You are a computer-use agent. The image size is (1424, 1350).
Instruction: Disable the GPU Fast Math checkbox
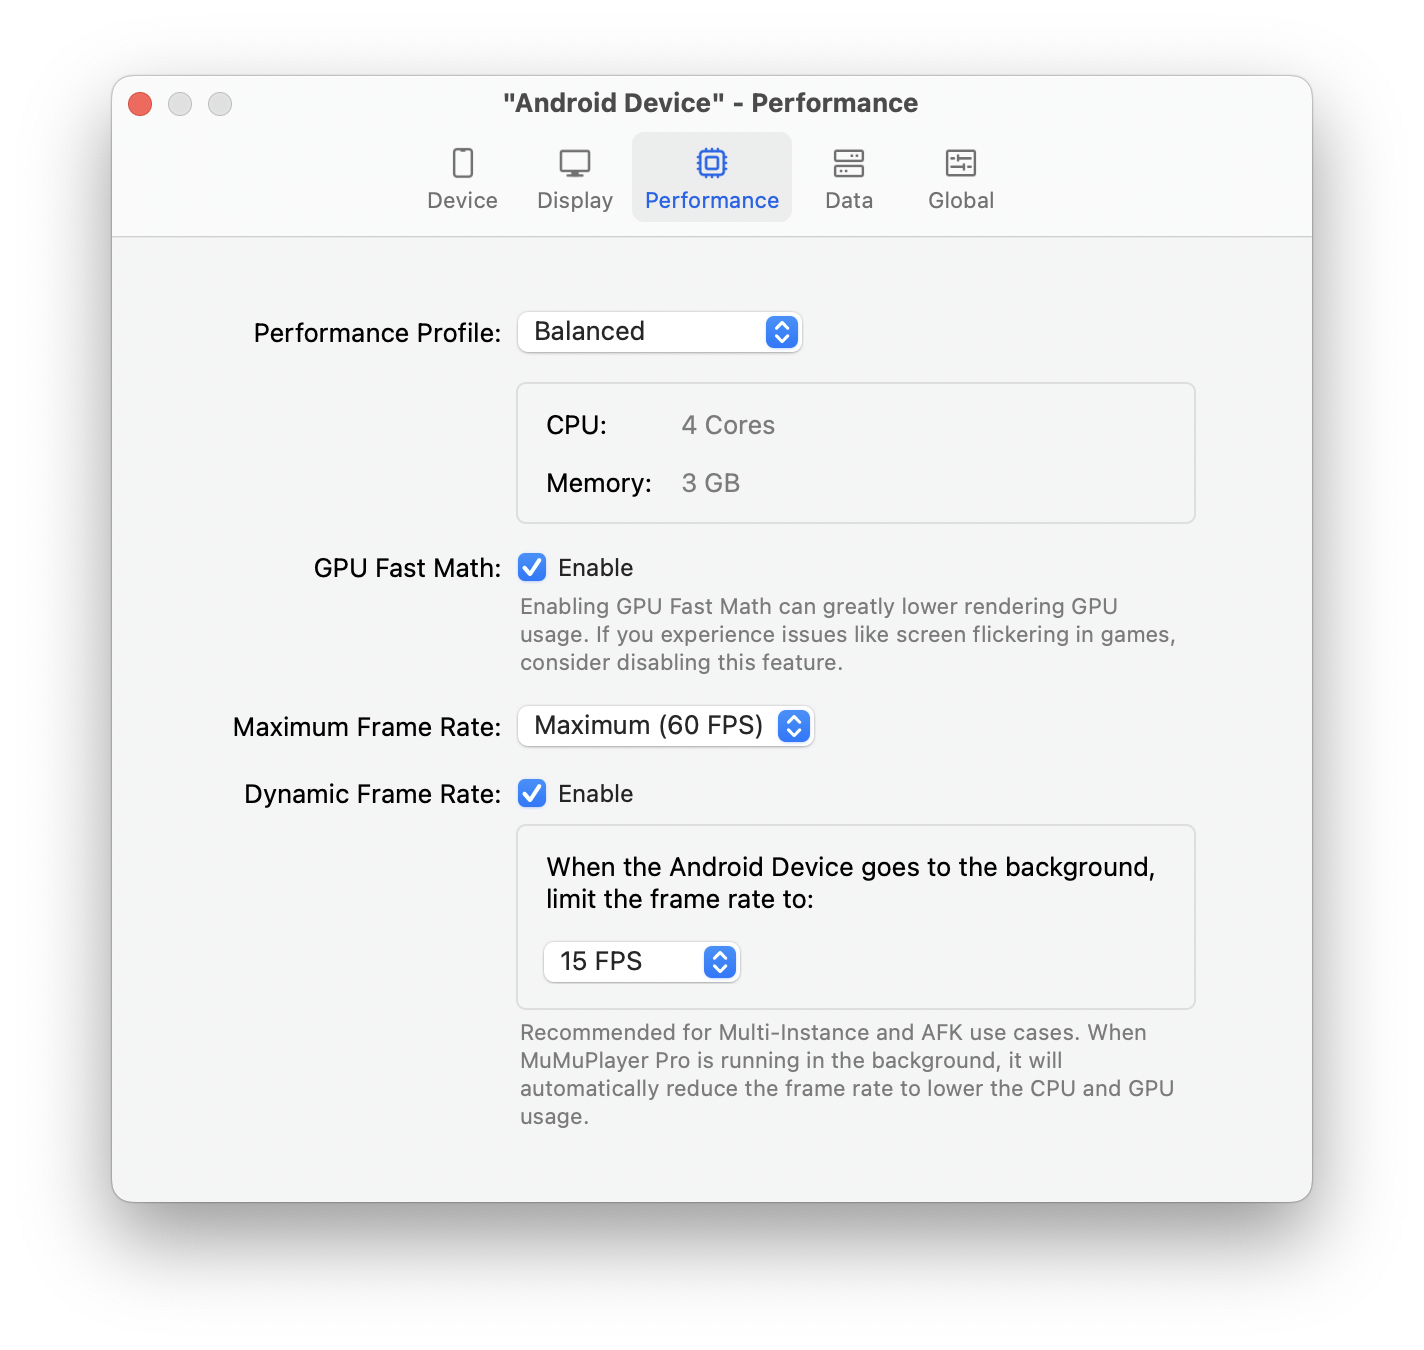532,568
